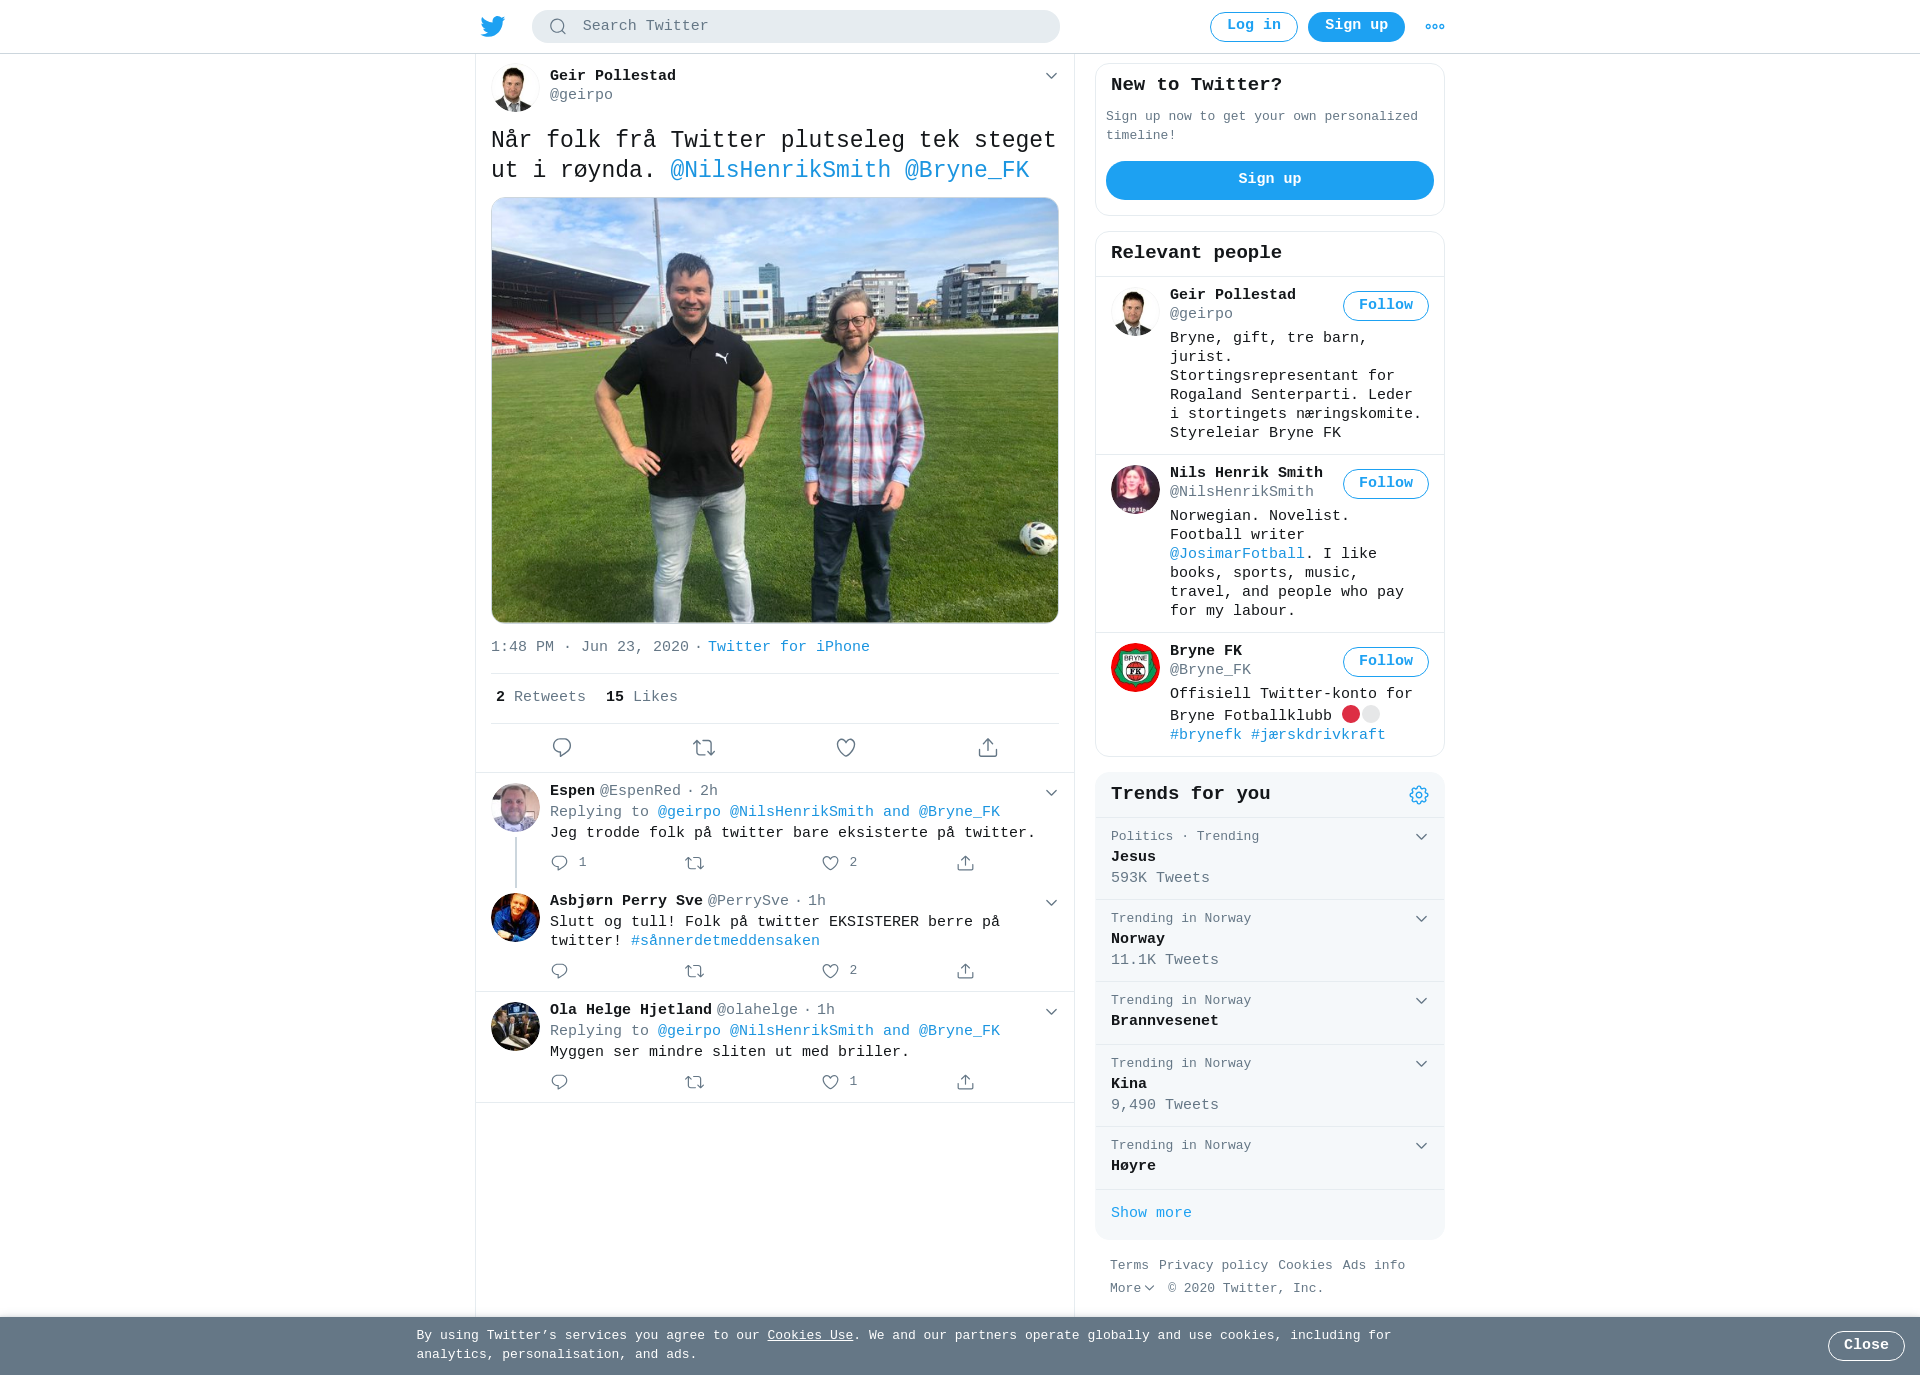1920x1375 pixels.
Task: Share the main tweet via share icon
Action: pos(988,747)
